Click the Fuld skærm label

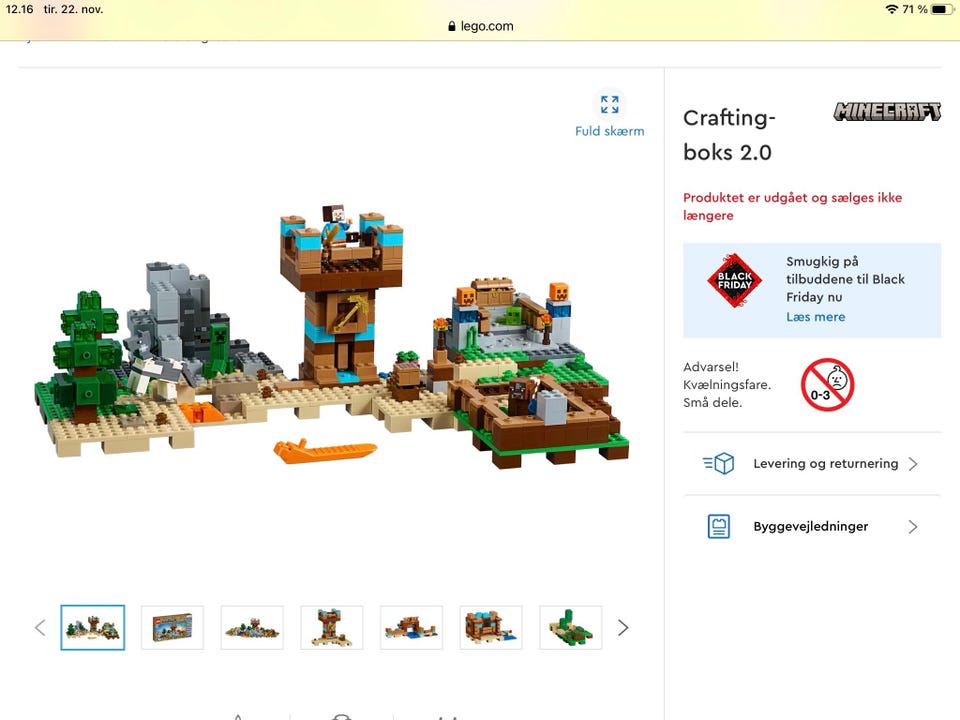click(x=609, y=131)
